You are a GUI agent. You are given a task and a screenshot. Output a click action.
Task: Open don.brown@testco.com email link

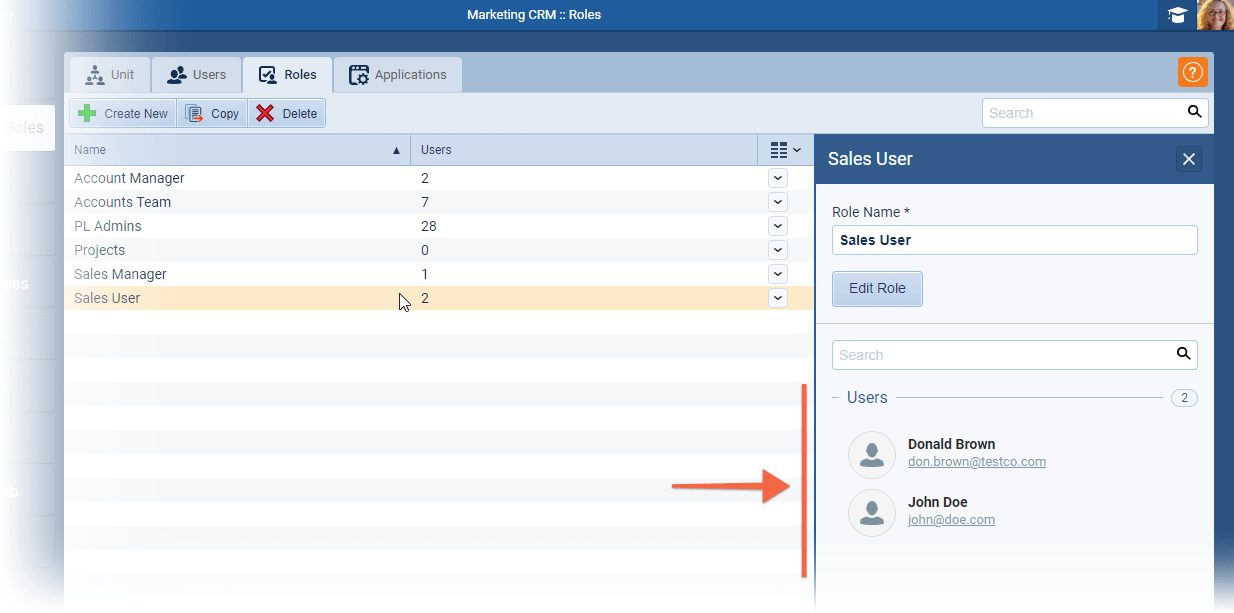(976, 462)
